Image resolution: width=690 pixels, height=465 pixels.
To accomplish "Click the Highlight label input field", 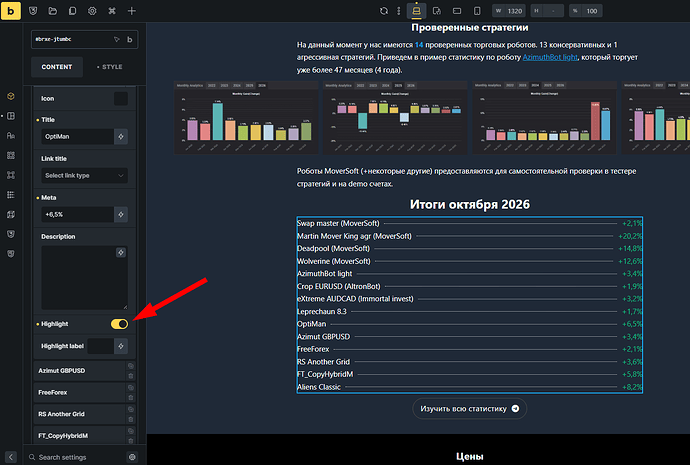I will pyautogui.click(x=101, y=346).
